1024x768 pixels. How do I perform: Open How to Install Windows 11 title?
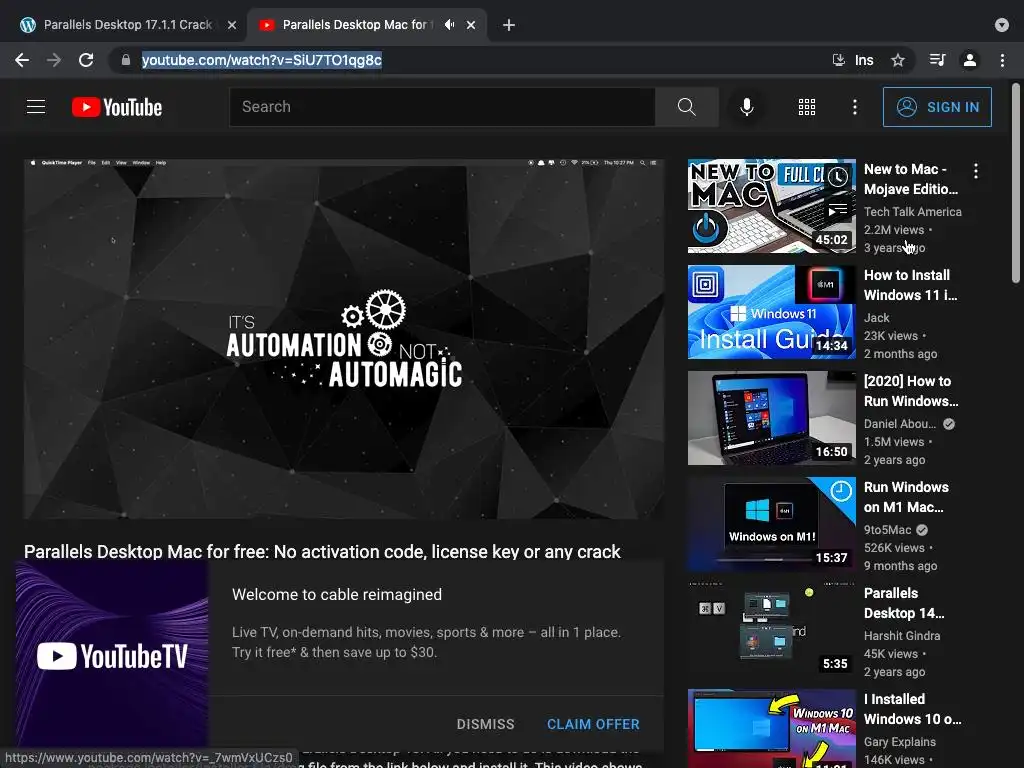(x=910, y=285)
